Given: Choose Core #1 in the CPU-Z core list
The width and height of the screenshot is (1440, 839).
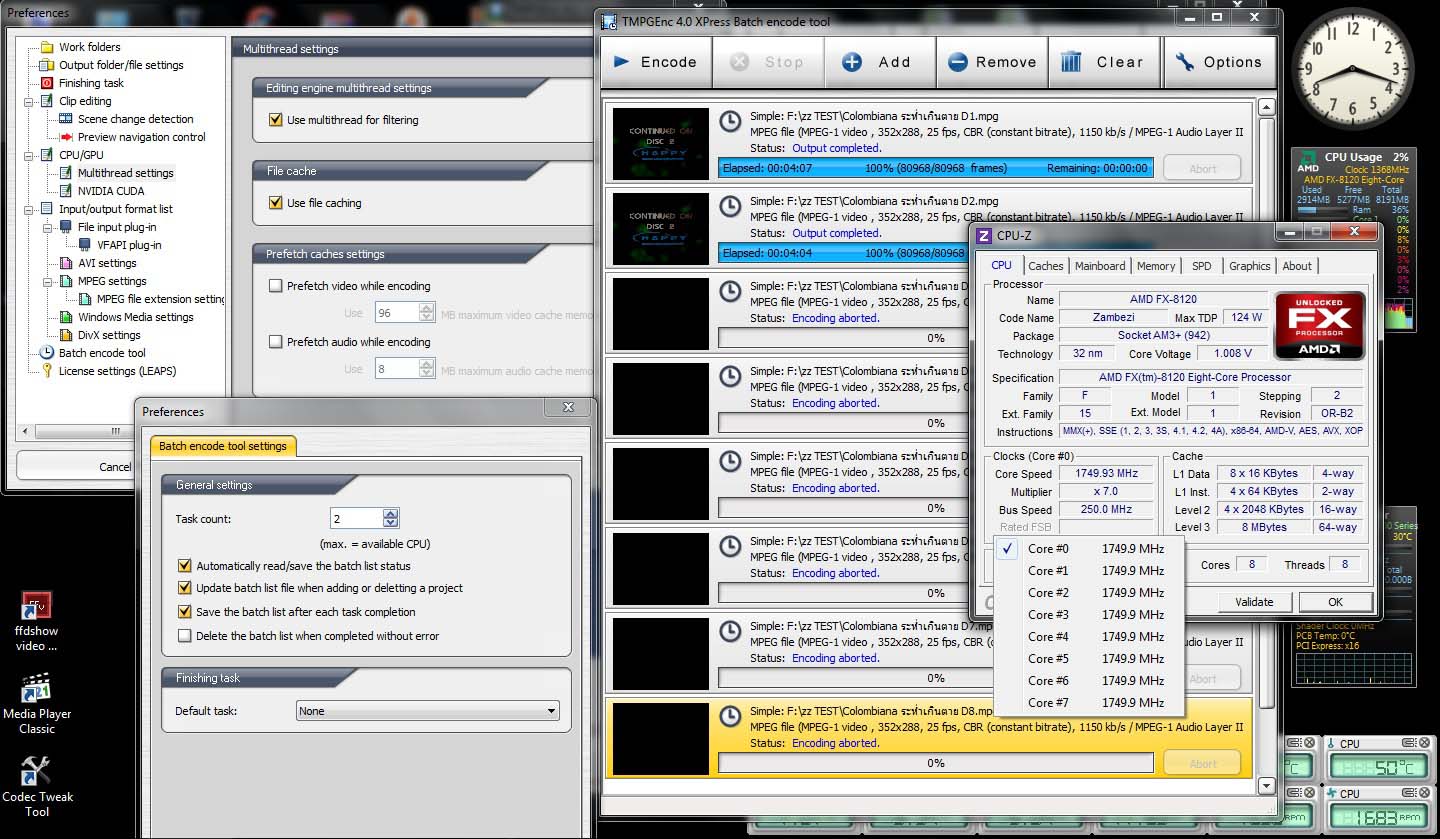Looking at the screenshot, I should 1089,571.
